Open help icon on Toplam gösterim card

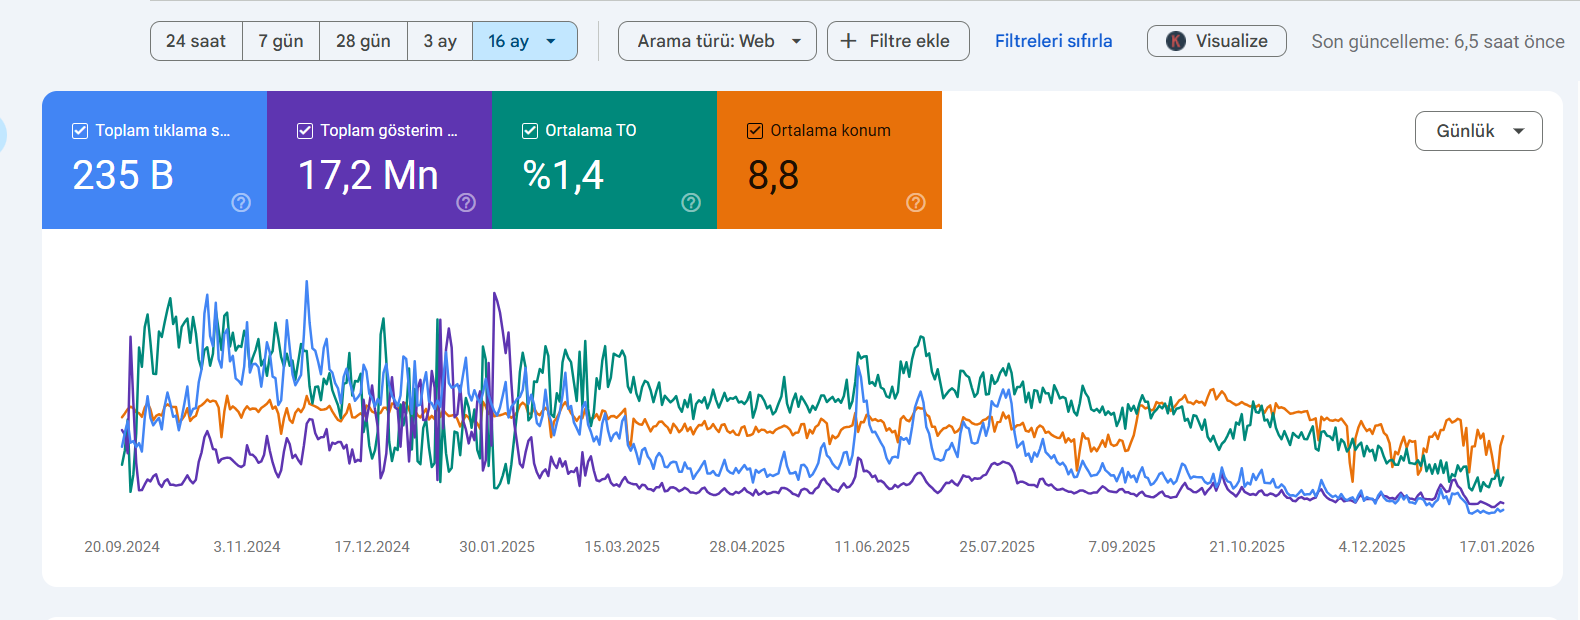coord(466,203)
